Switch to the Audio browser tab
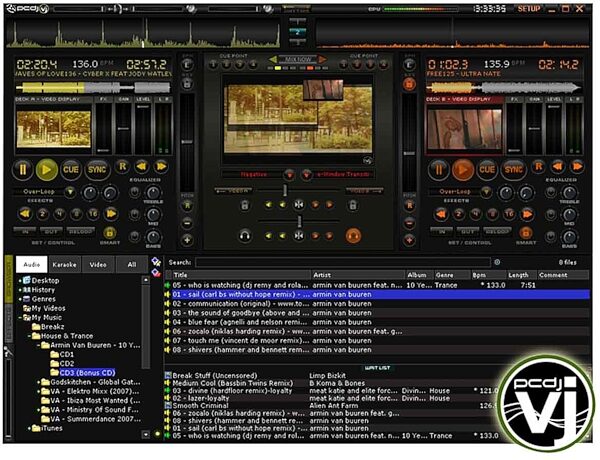This screenshot has width=600, height=460. pyautogui.click(x=32, y=264)
